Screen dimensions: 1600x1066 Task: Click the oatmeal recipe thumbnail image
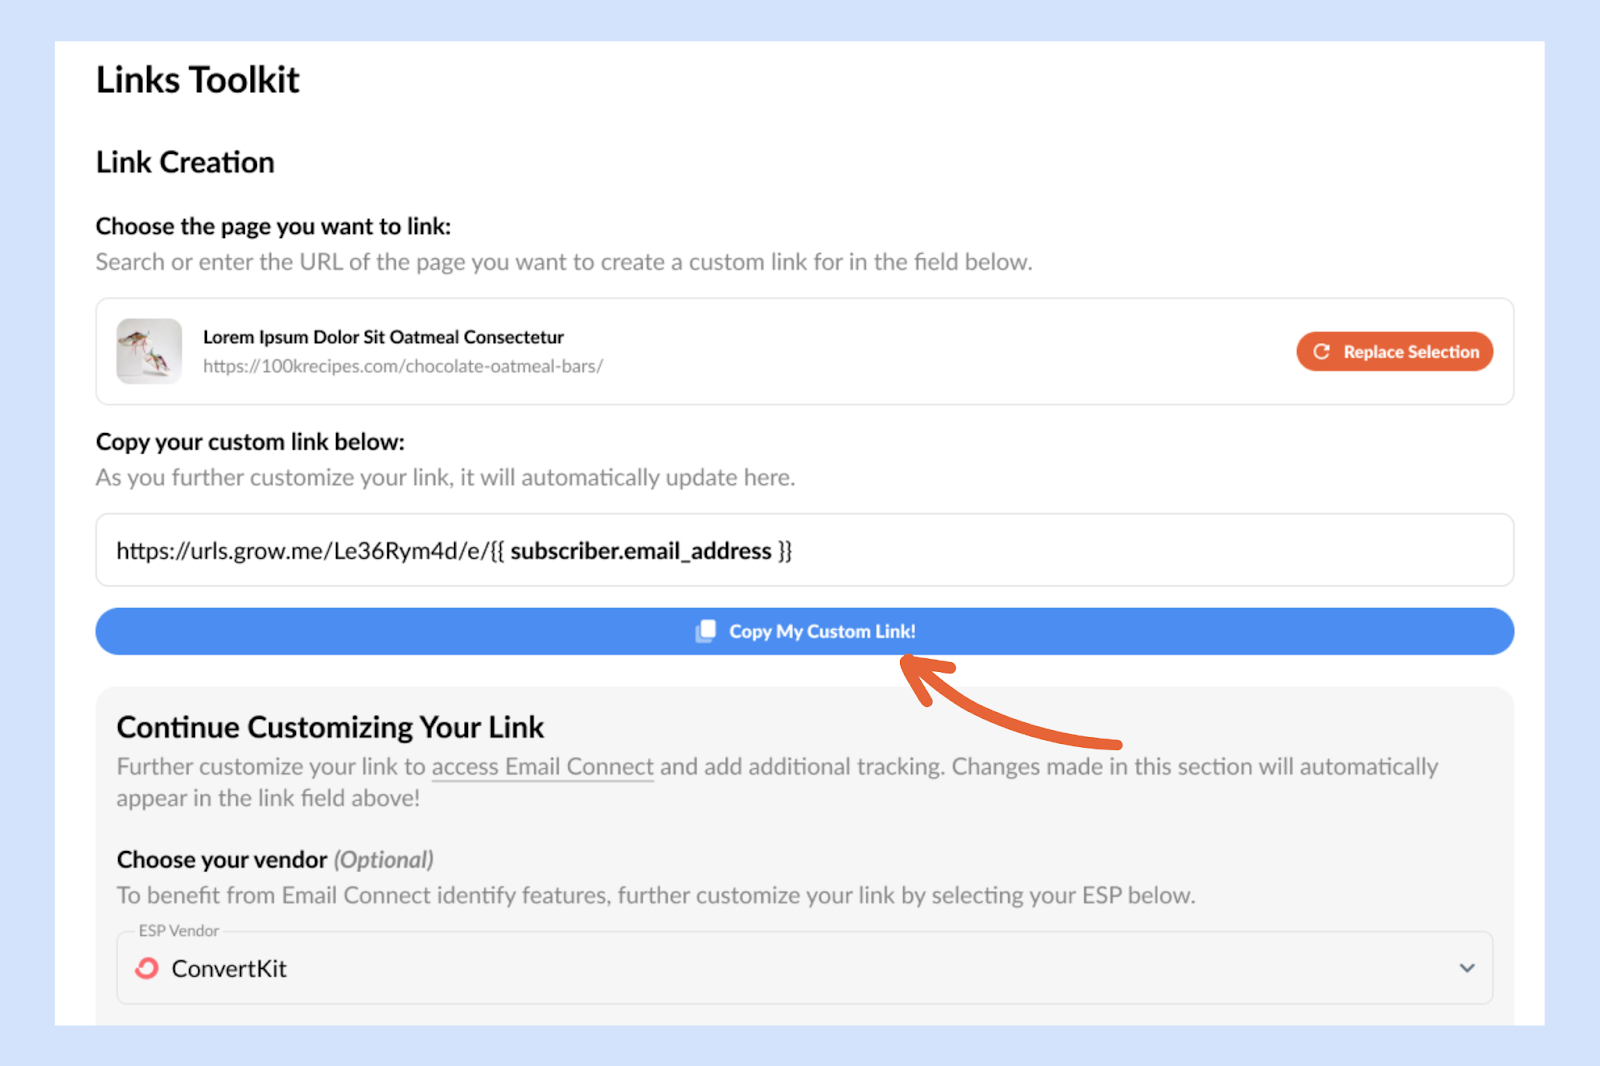(149, 351)
